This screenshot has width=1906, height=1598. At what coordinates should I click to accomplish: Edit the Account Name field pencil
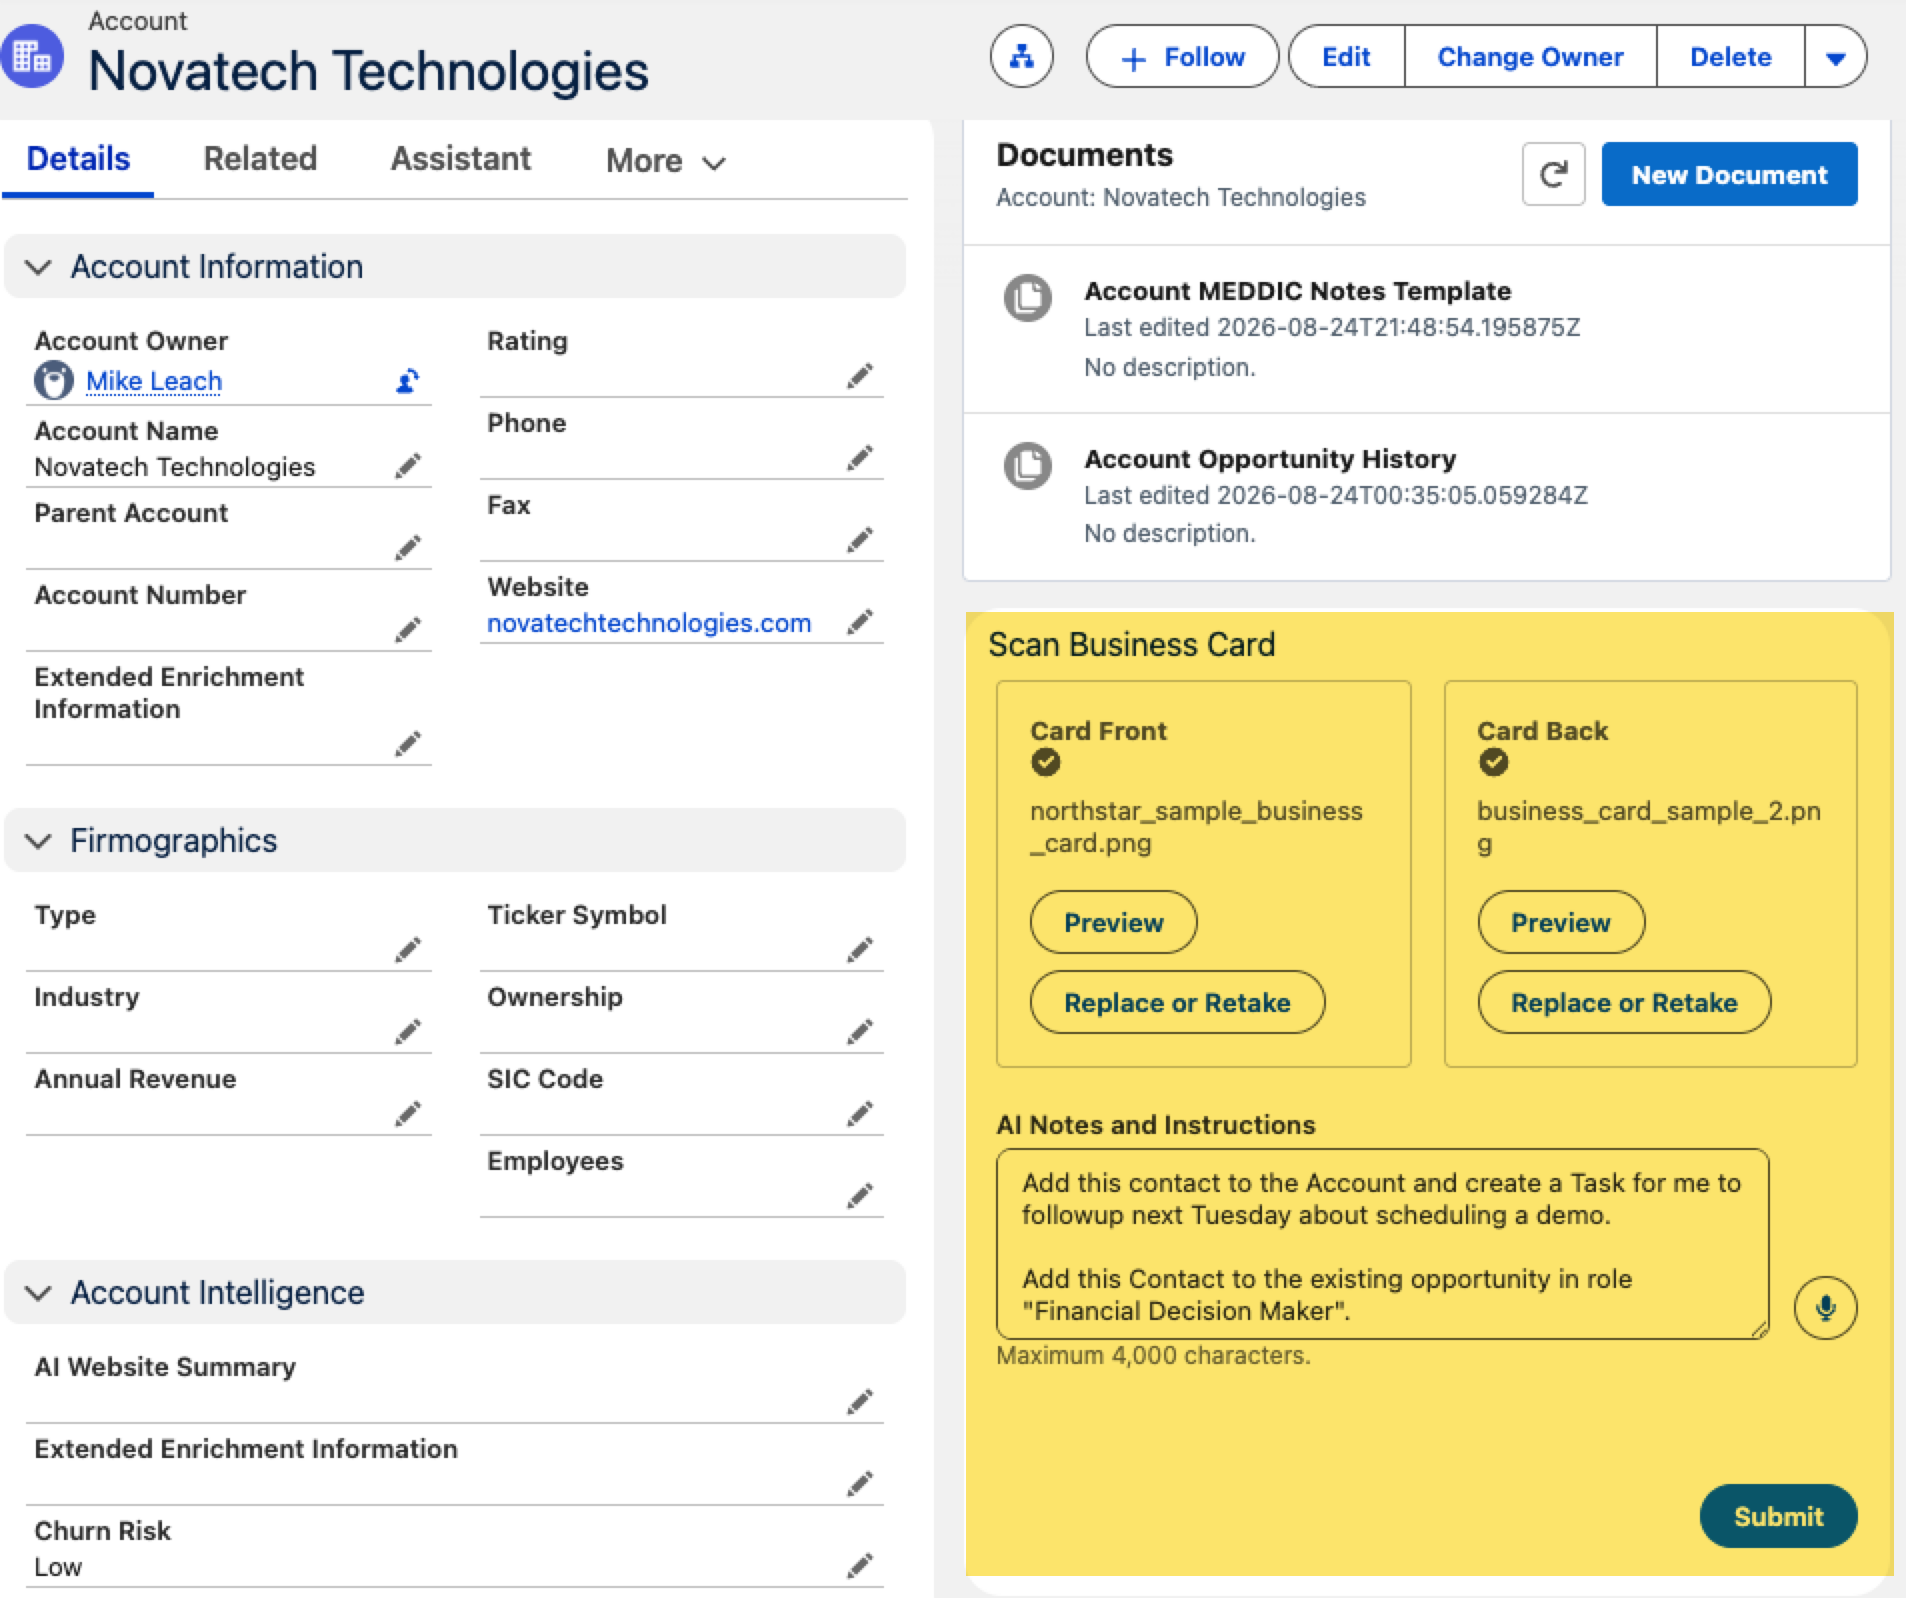click(x=407, y=465)
